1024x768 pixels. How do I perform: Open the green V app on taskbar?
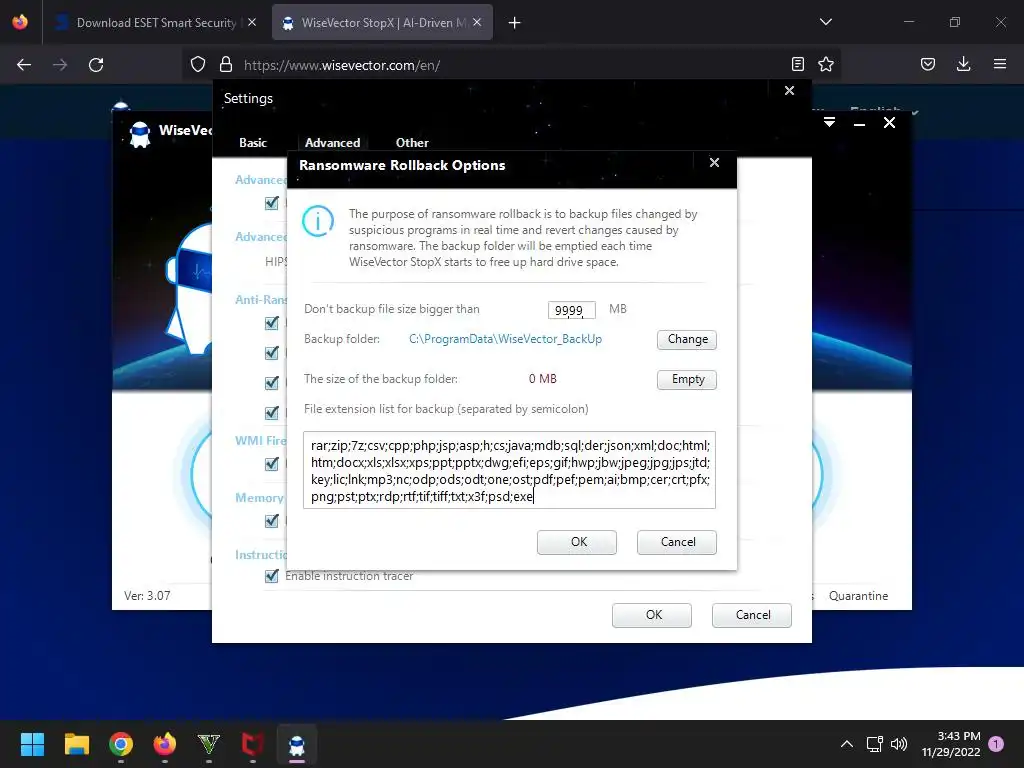(x=208, y=744)
